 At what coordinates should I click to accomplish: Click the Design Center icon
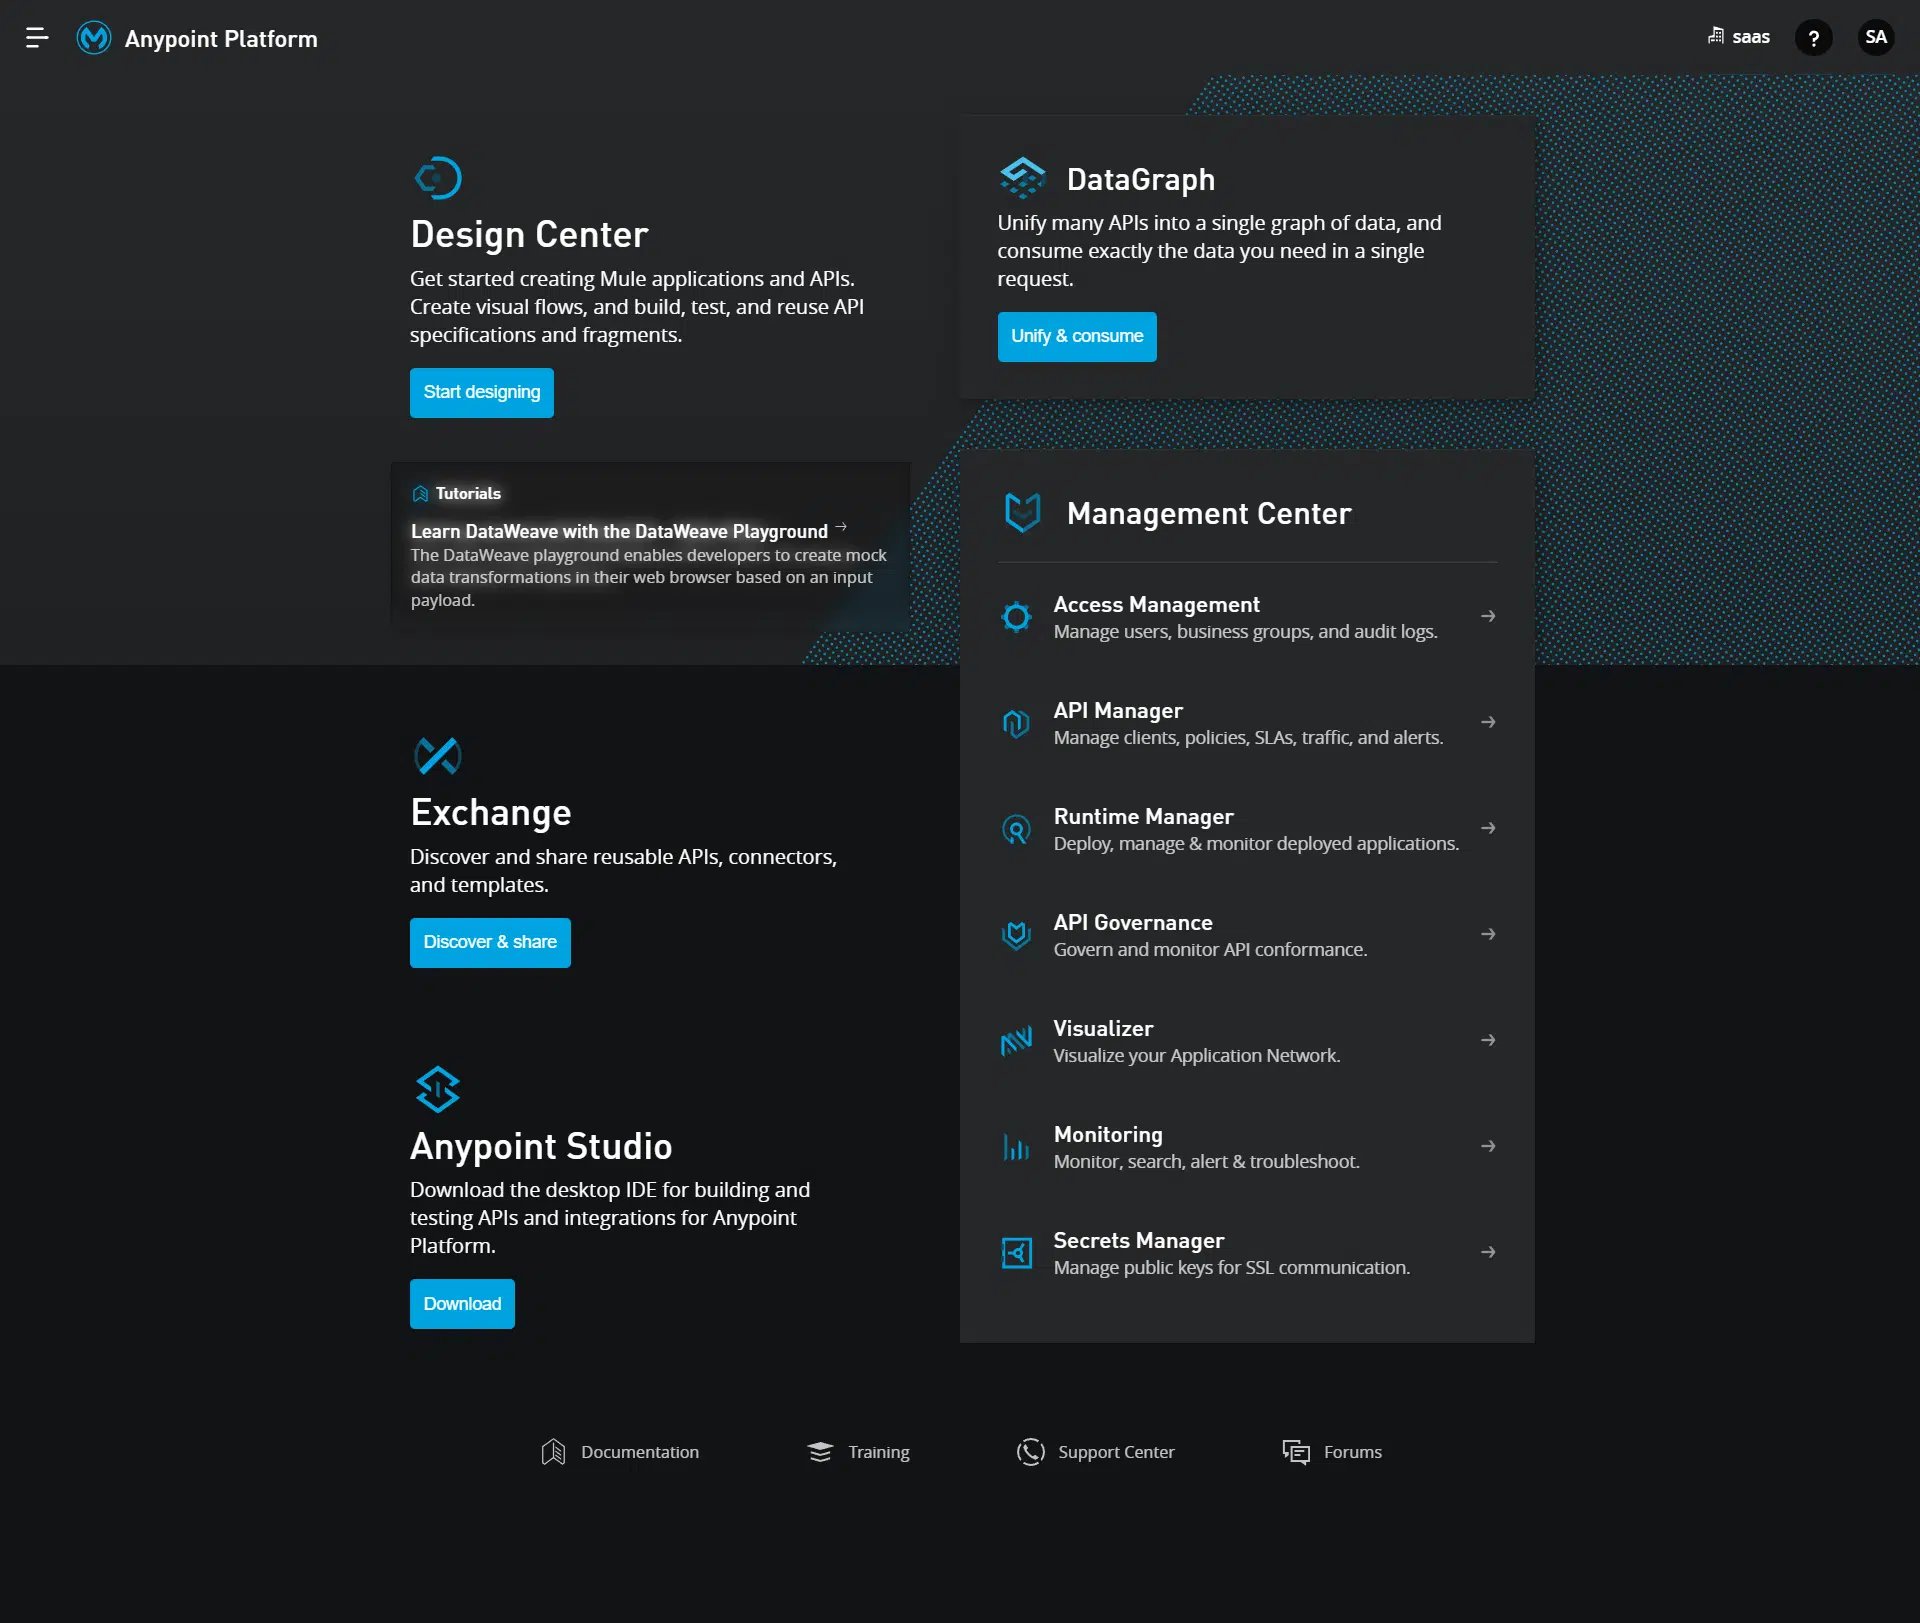point(438,178)
